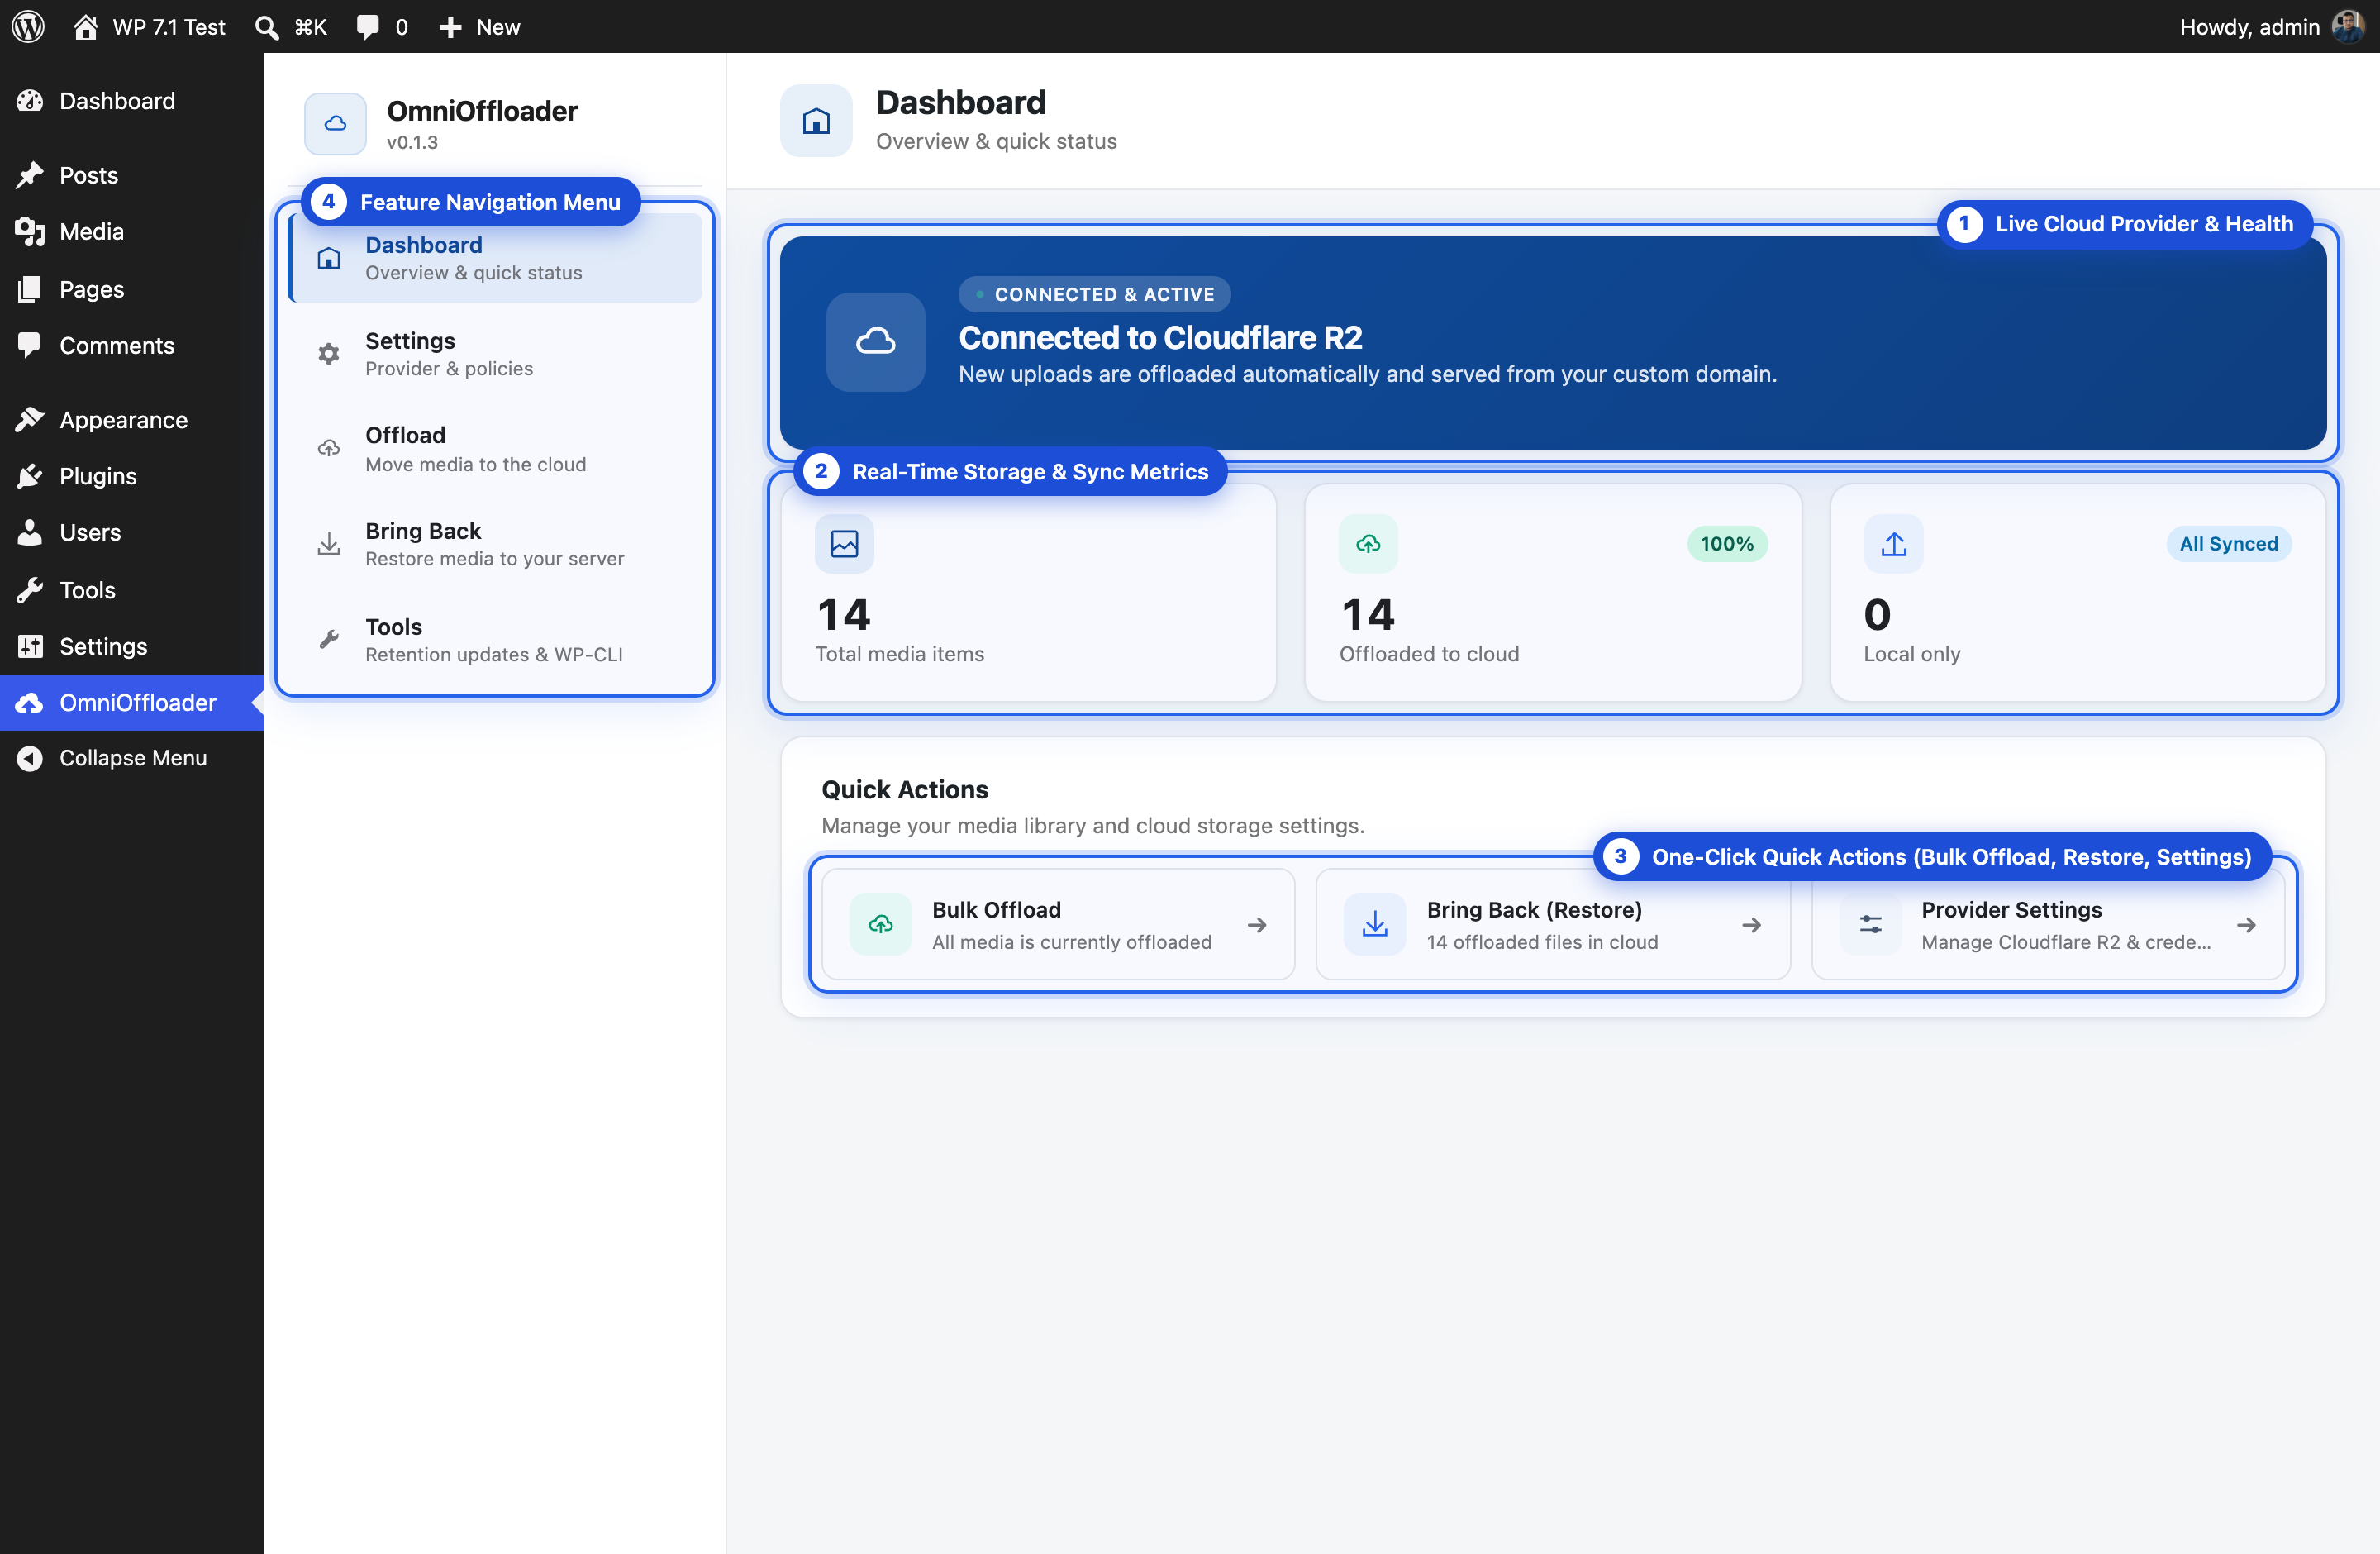The height and width of the screenshot is (1554, 2380).
Task: Click the 'Total media items' label
Action: (x=899, y=654)
